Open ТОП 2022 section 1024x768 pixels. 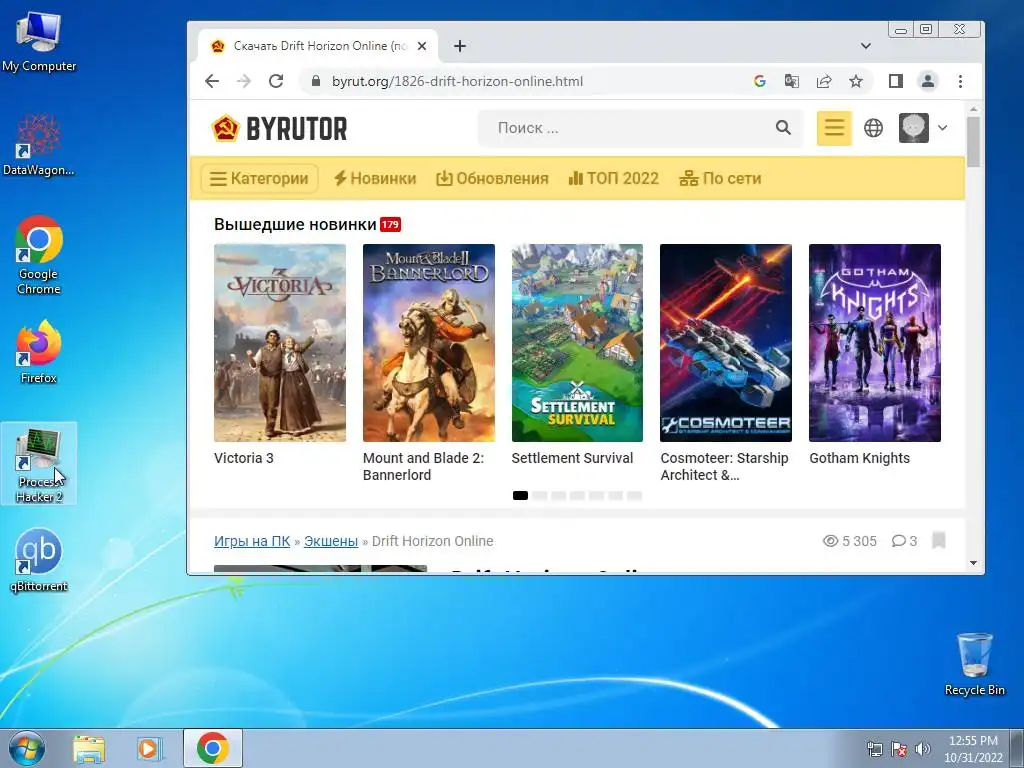[x=614, y=178]
